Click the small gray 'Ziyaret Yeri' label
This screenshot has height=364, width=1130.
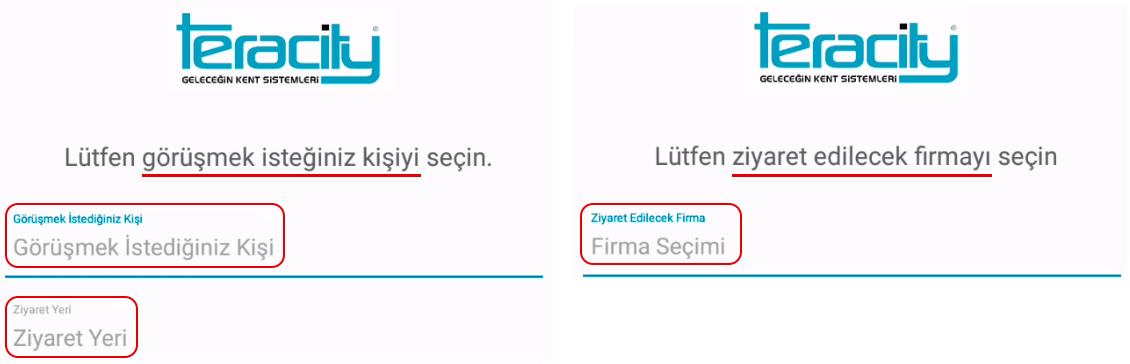(43, 309)
